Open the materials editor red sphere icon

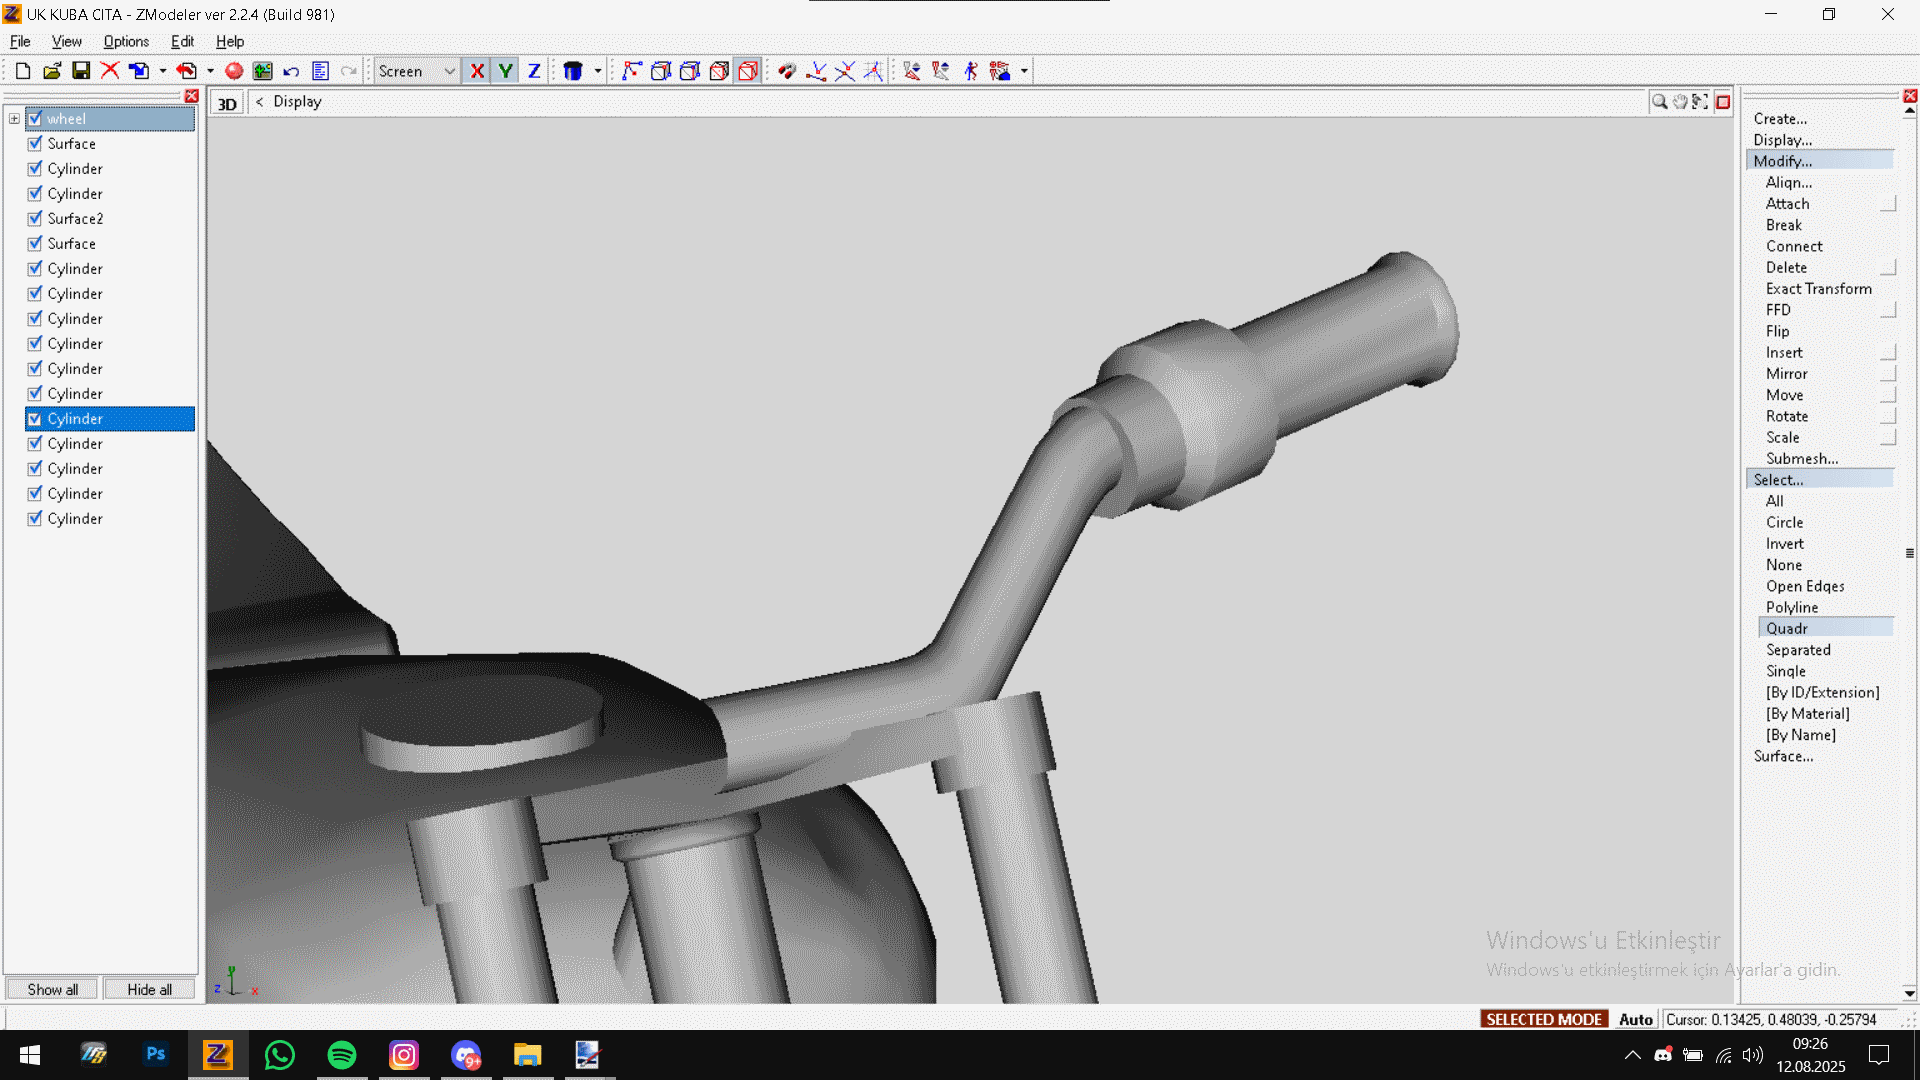[234, 71]
